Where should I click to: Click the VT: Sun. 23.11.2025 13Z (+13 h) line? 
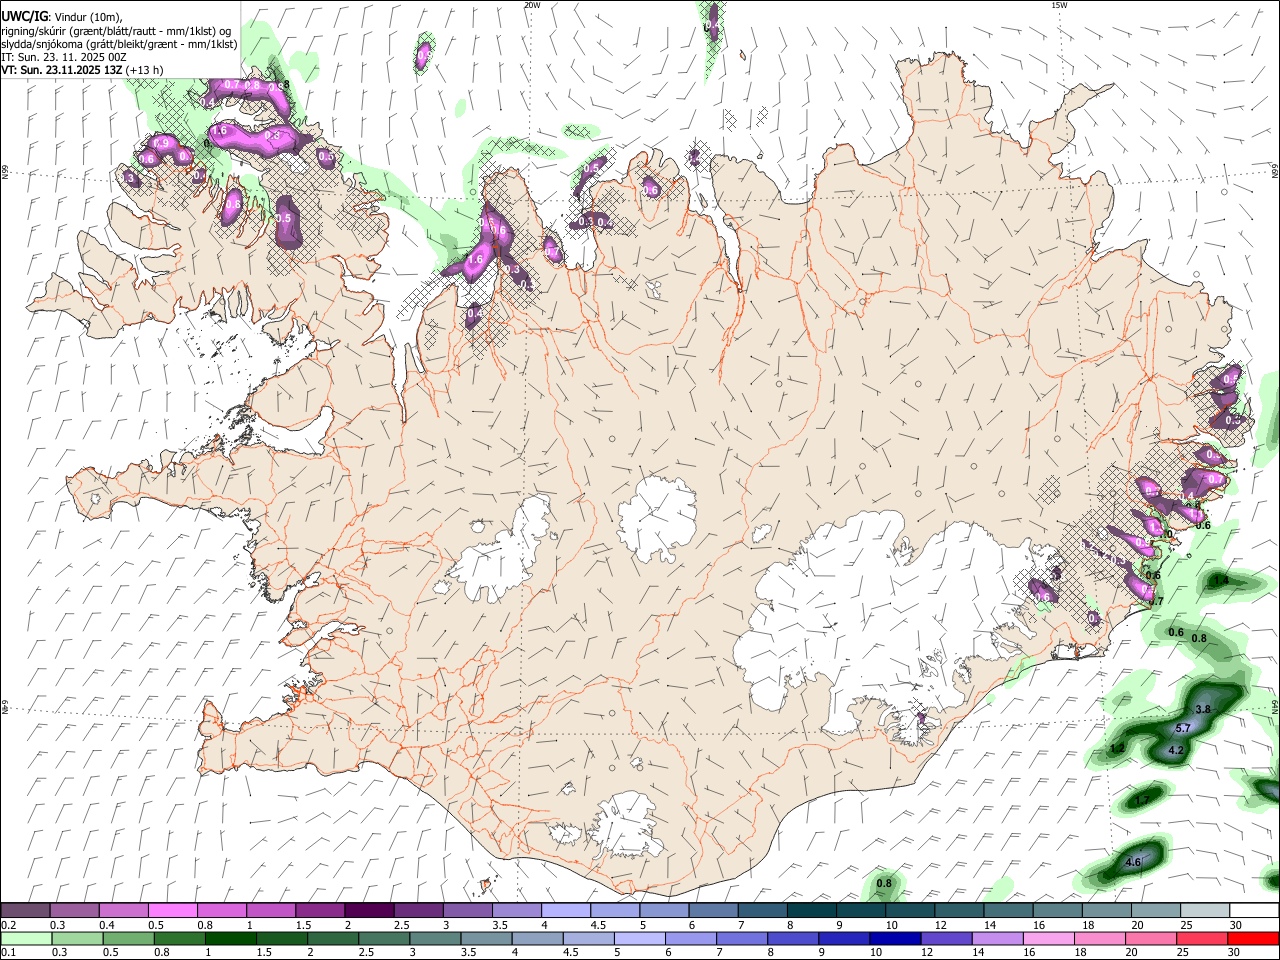point(82,70)
